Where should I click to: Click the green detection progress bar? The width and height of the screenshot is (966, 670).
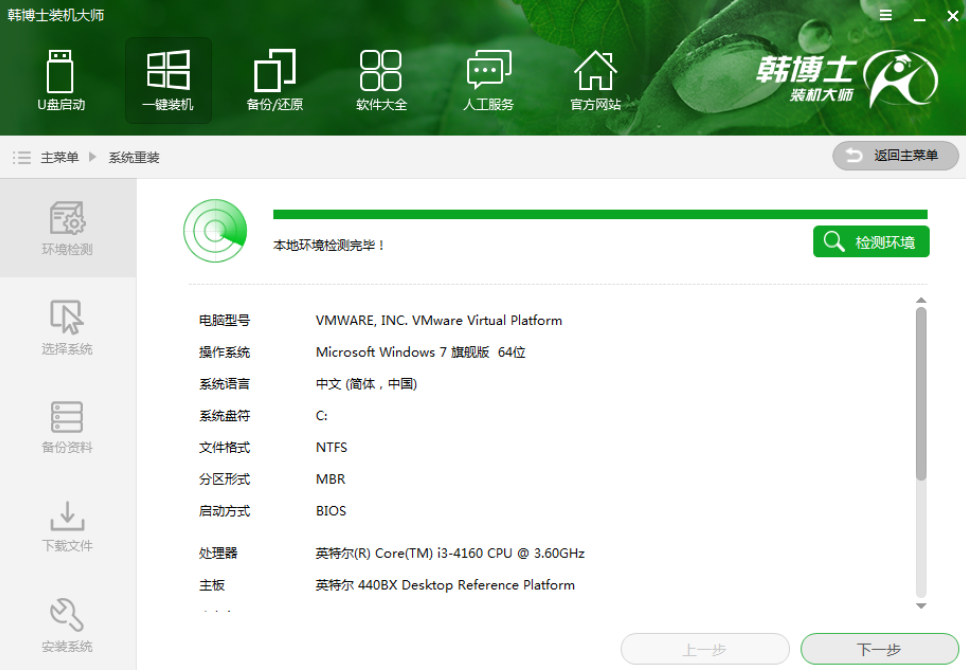[600, 214]
